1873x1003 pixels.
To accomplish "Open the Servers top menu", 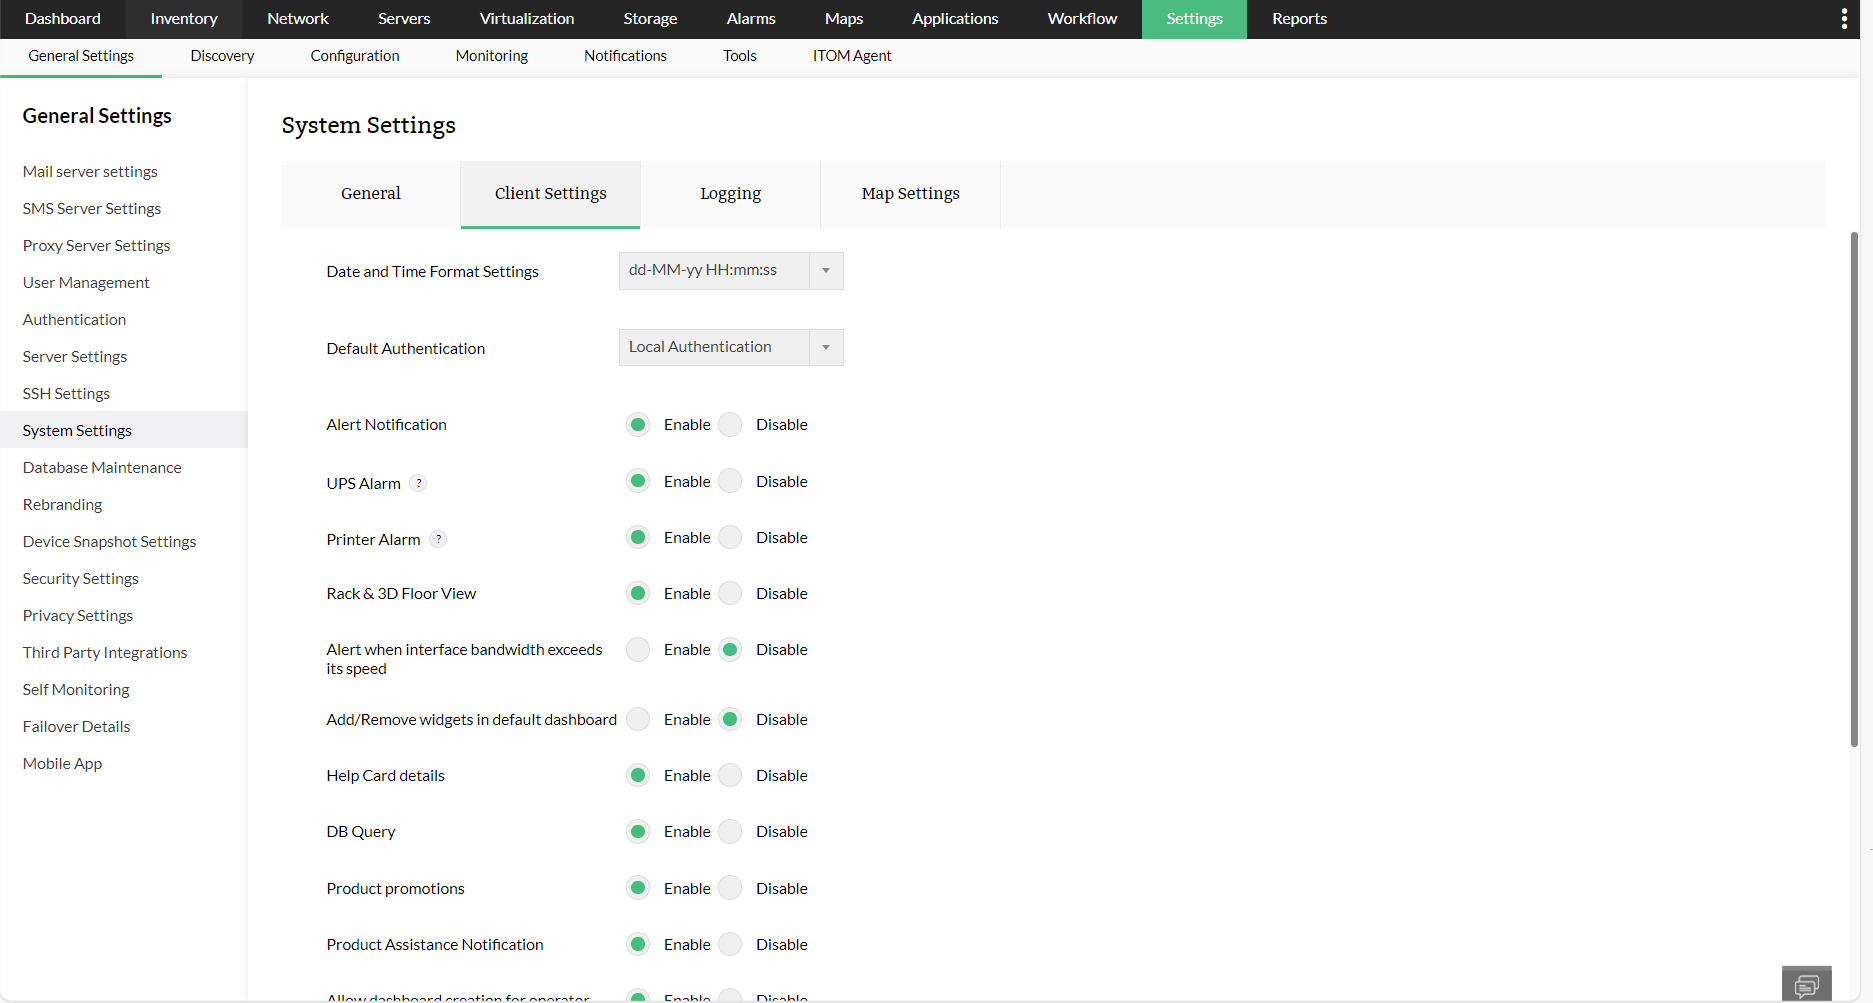I will 404,19.
